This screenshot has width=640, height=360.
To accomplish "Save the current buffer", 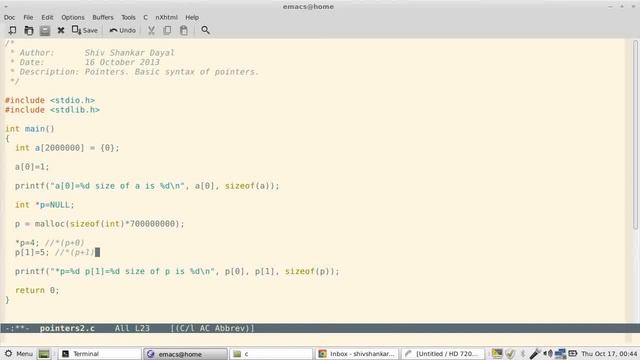I will 85,30.
